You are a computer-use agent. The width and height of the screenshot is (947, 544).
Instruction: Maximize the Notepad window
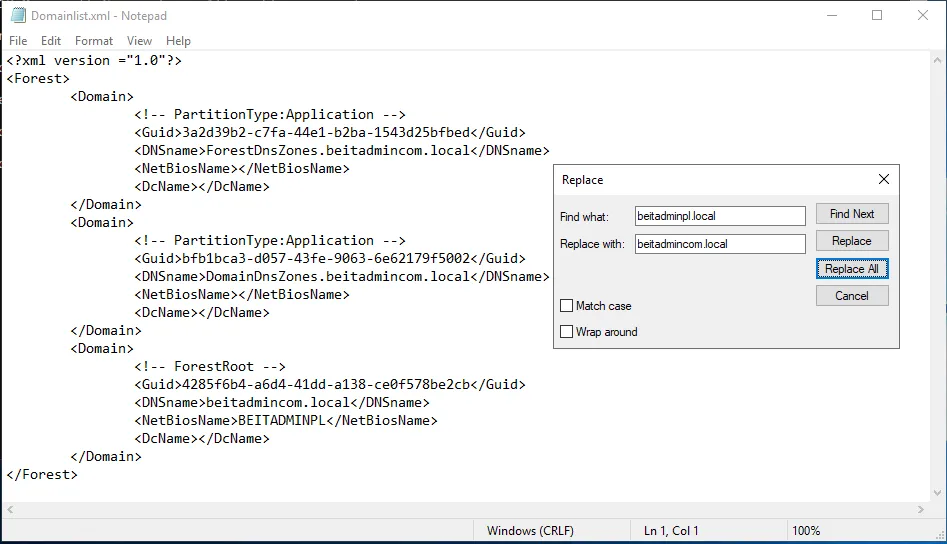point(877,15)
